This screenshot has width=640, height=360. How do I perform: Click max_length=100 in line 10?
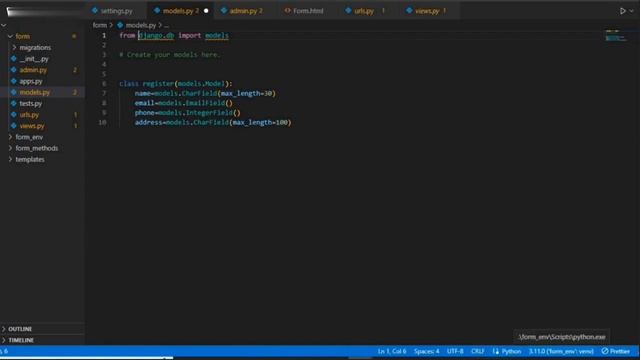(260, 122)
